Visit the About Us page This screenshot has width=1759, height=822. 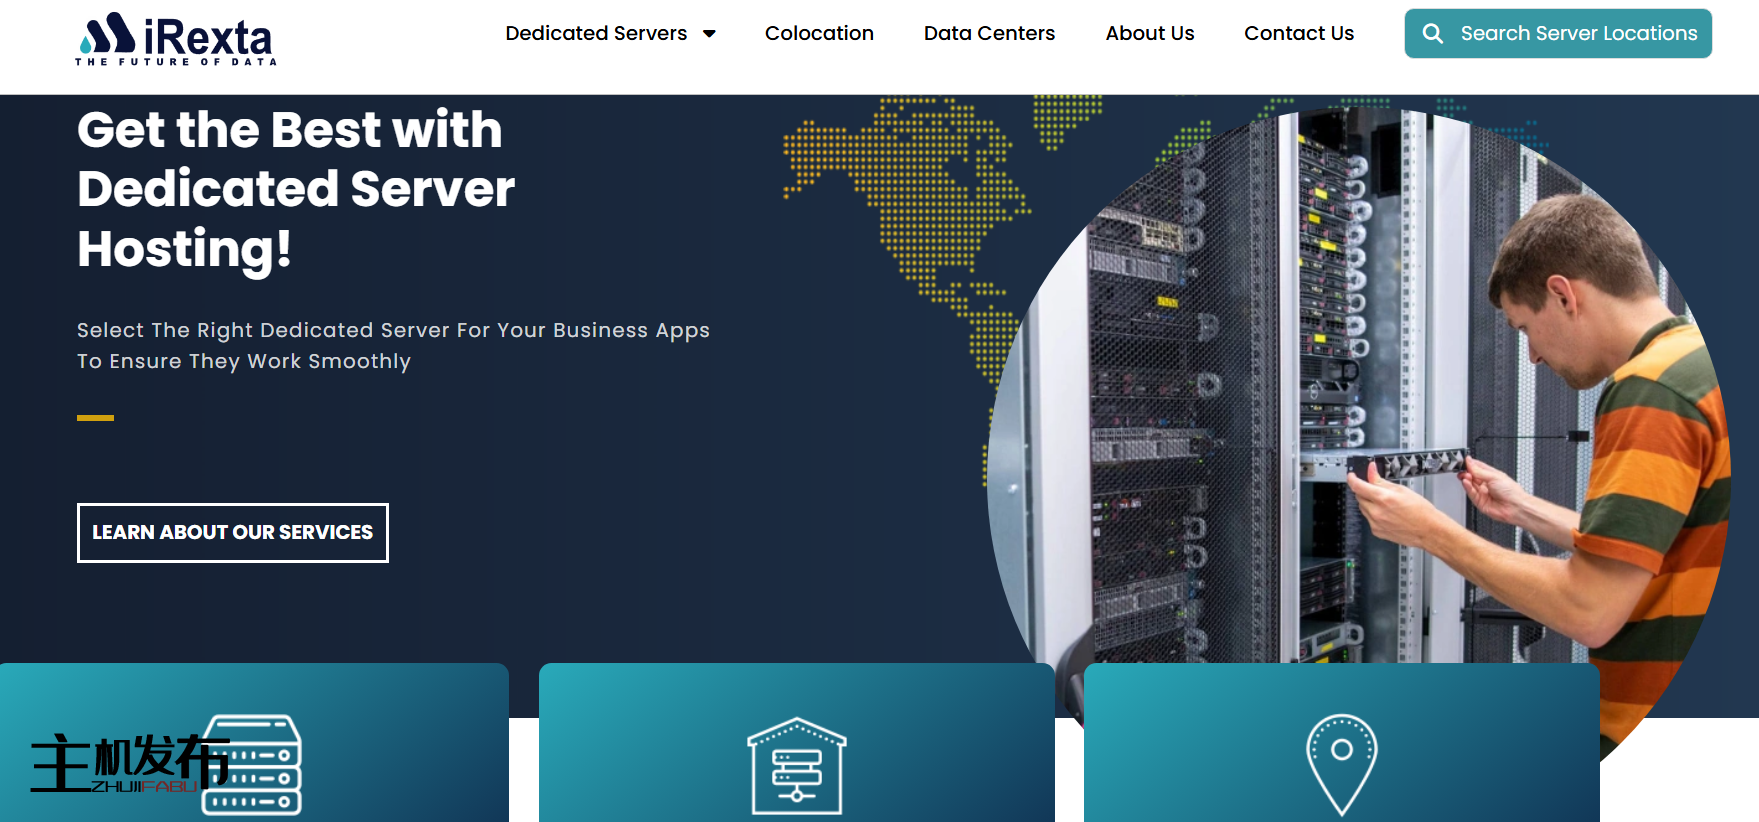point(1149,34)
